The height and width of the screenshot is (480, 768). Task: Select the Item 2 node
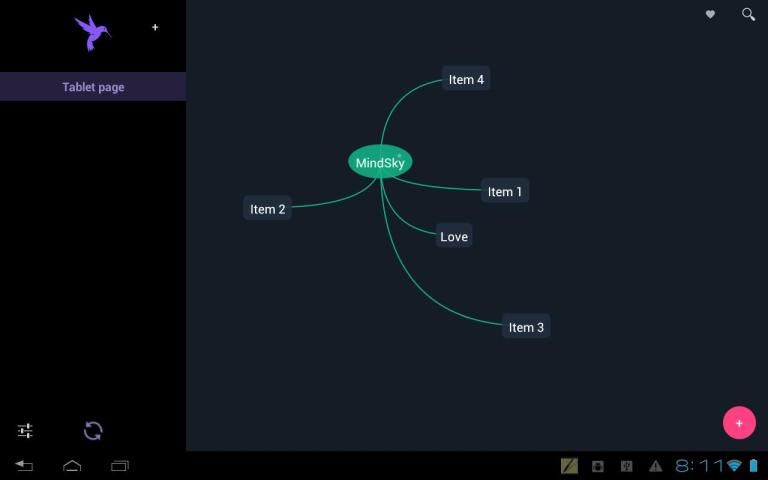[268, 209]
